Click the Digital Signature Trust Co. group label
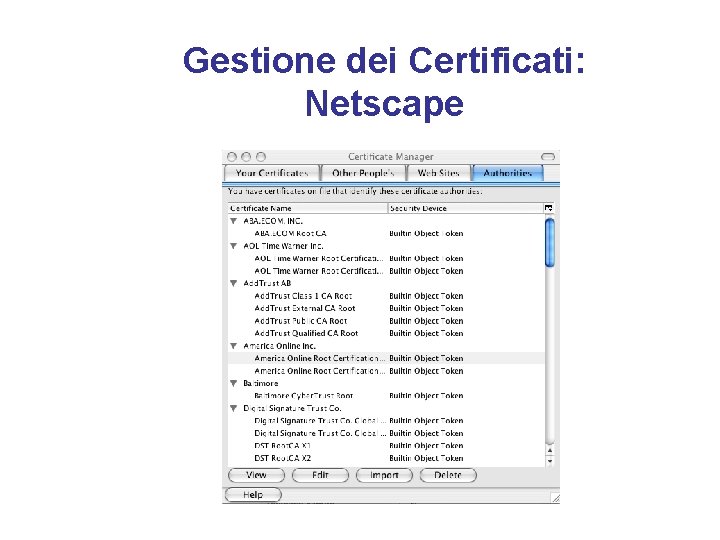The height and width of the screenshot is (540, 720). pos(292,408)
